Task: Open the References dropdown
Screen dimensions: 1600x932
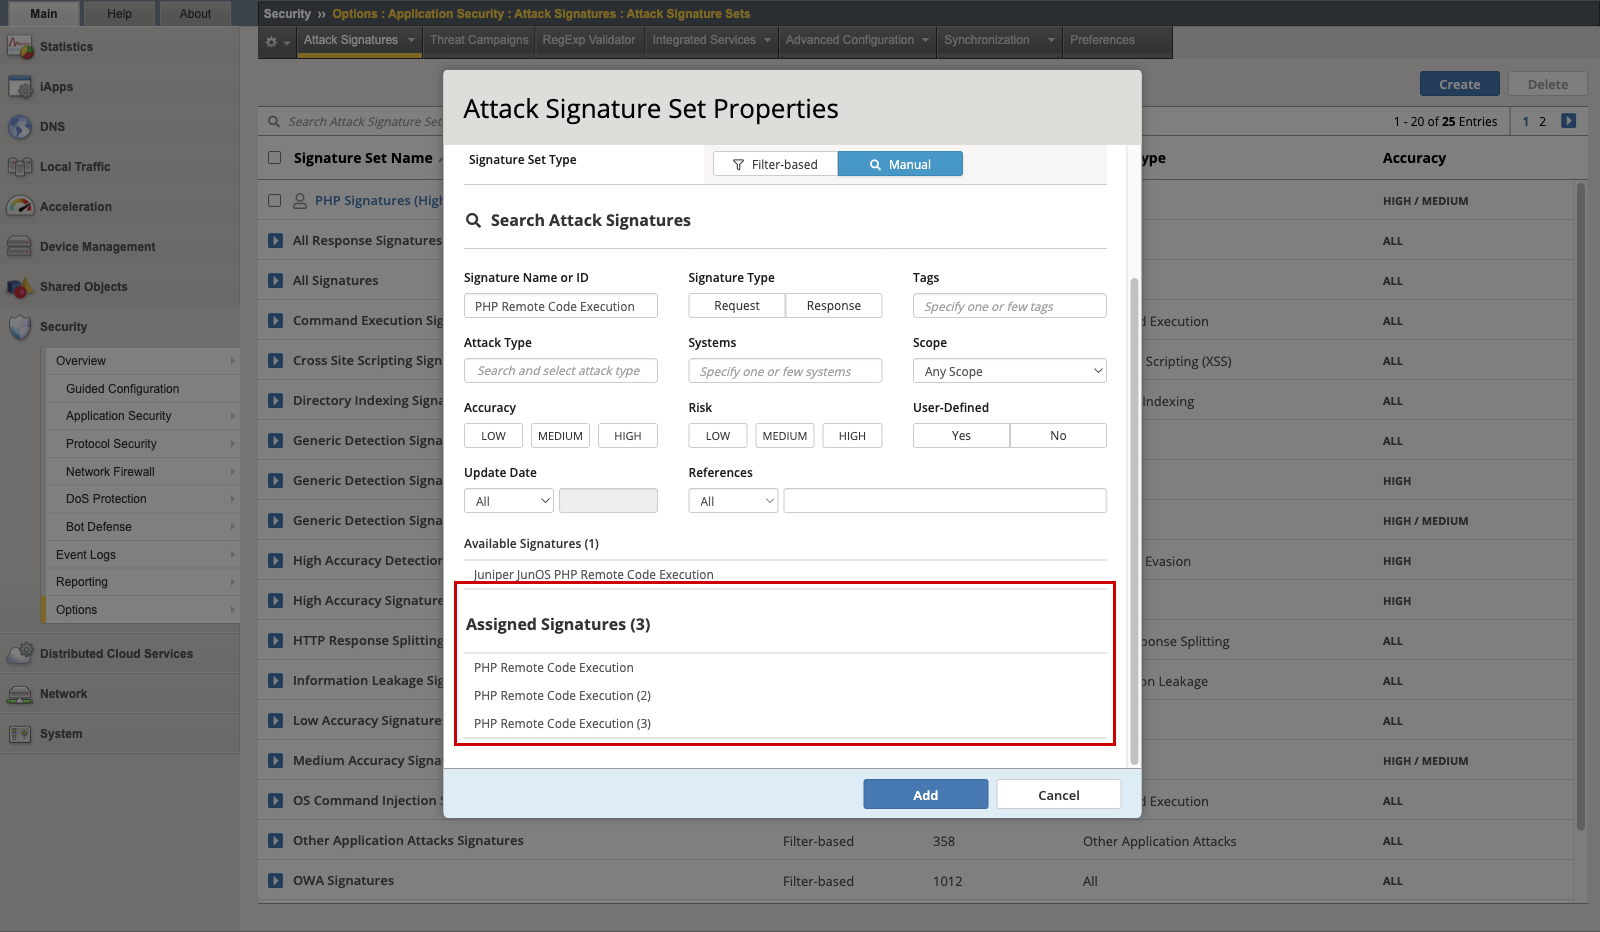Action: pos(733,501)
